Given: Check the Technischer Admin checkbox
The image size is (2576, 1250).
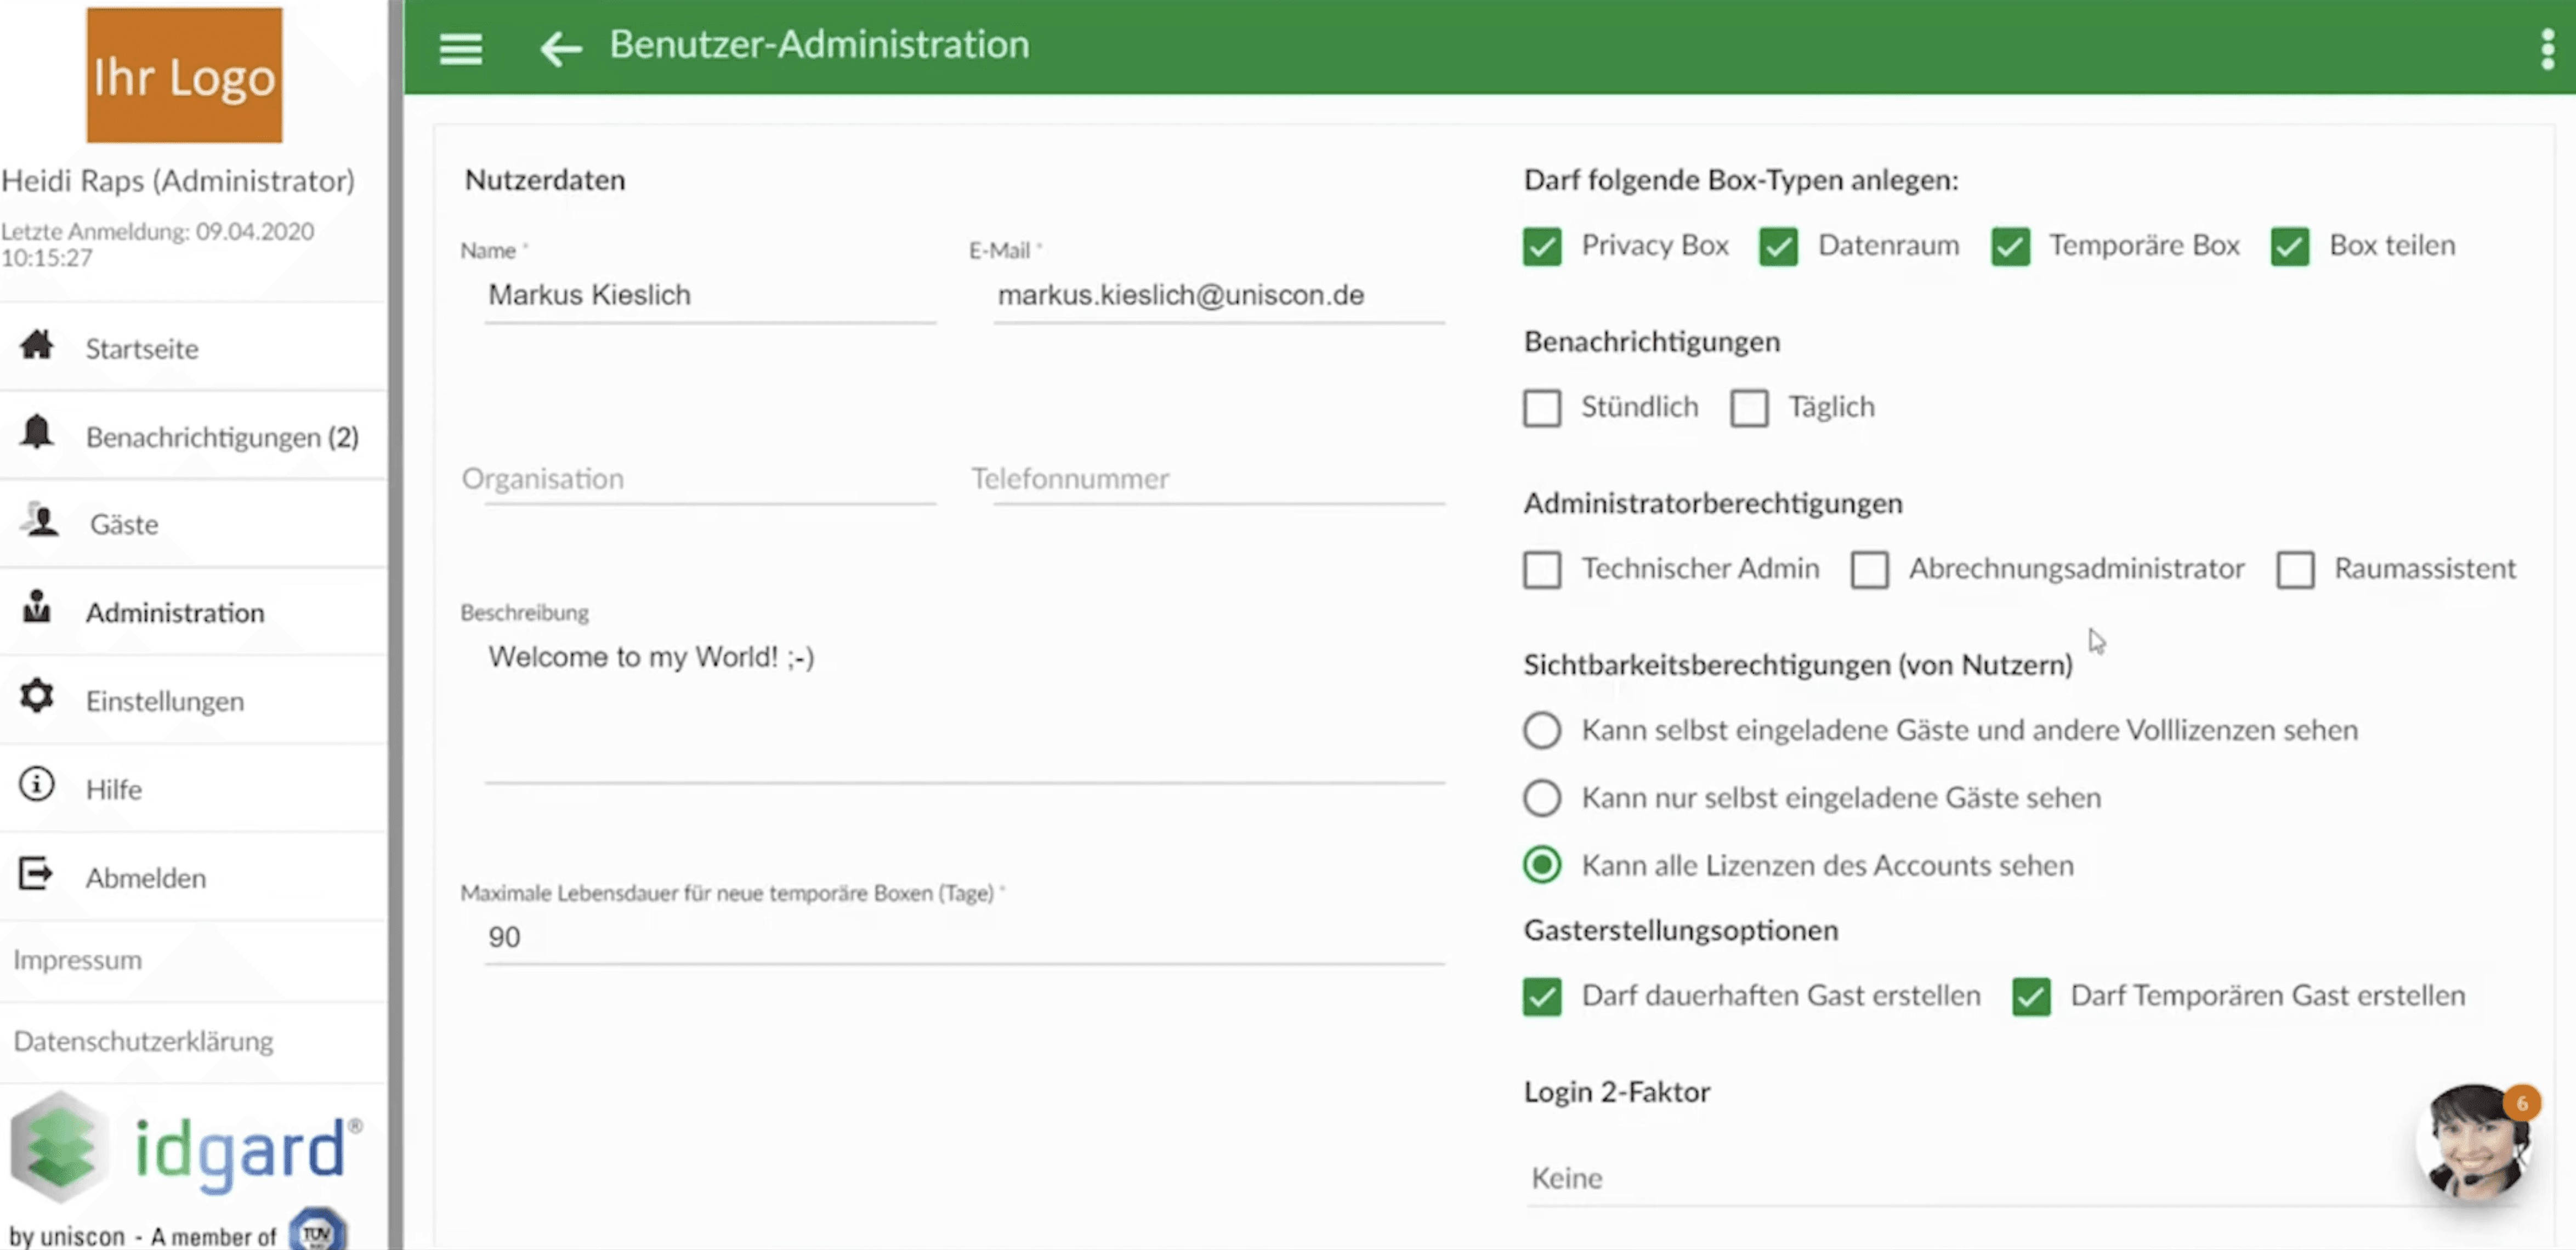Looking at the screenshot, I should pyautogui.click(x=1541, y=569).
